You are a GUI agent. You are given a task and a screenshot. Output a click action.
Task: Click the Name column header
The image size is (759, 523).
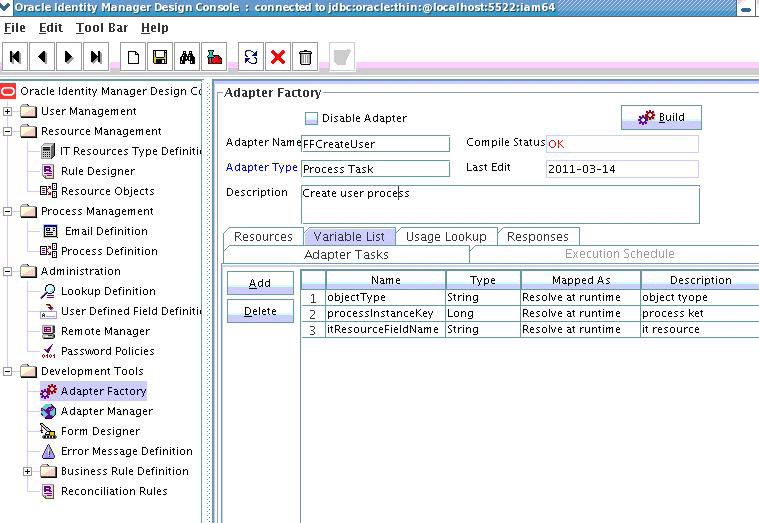click(385, 280)
